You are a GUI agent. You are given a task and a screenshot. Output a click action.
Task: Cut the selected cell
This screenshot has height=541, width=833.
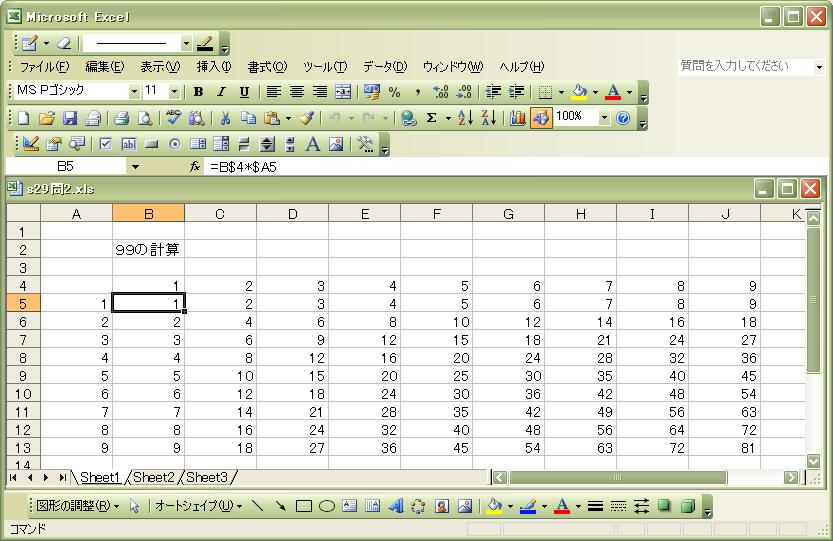[x=225, y=118]
